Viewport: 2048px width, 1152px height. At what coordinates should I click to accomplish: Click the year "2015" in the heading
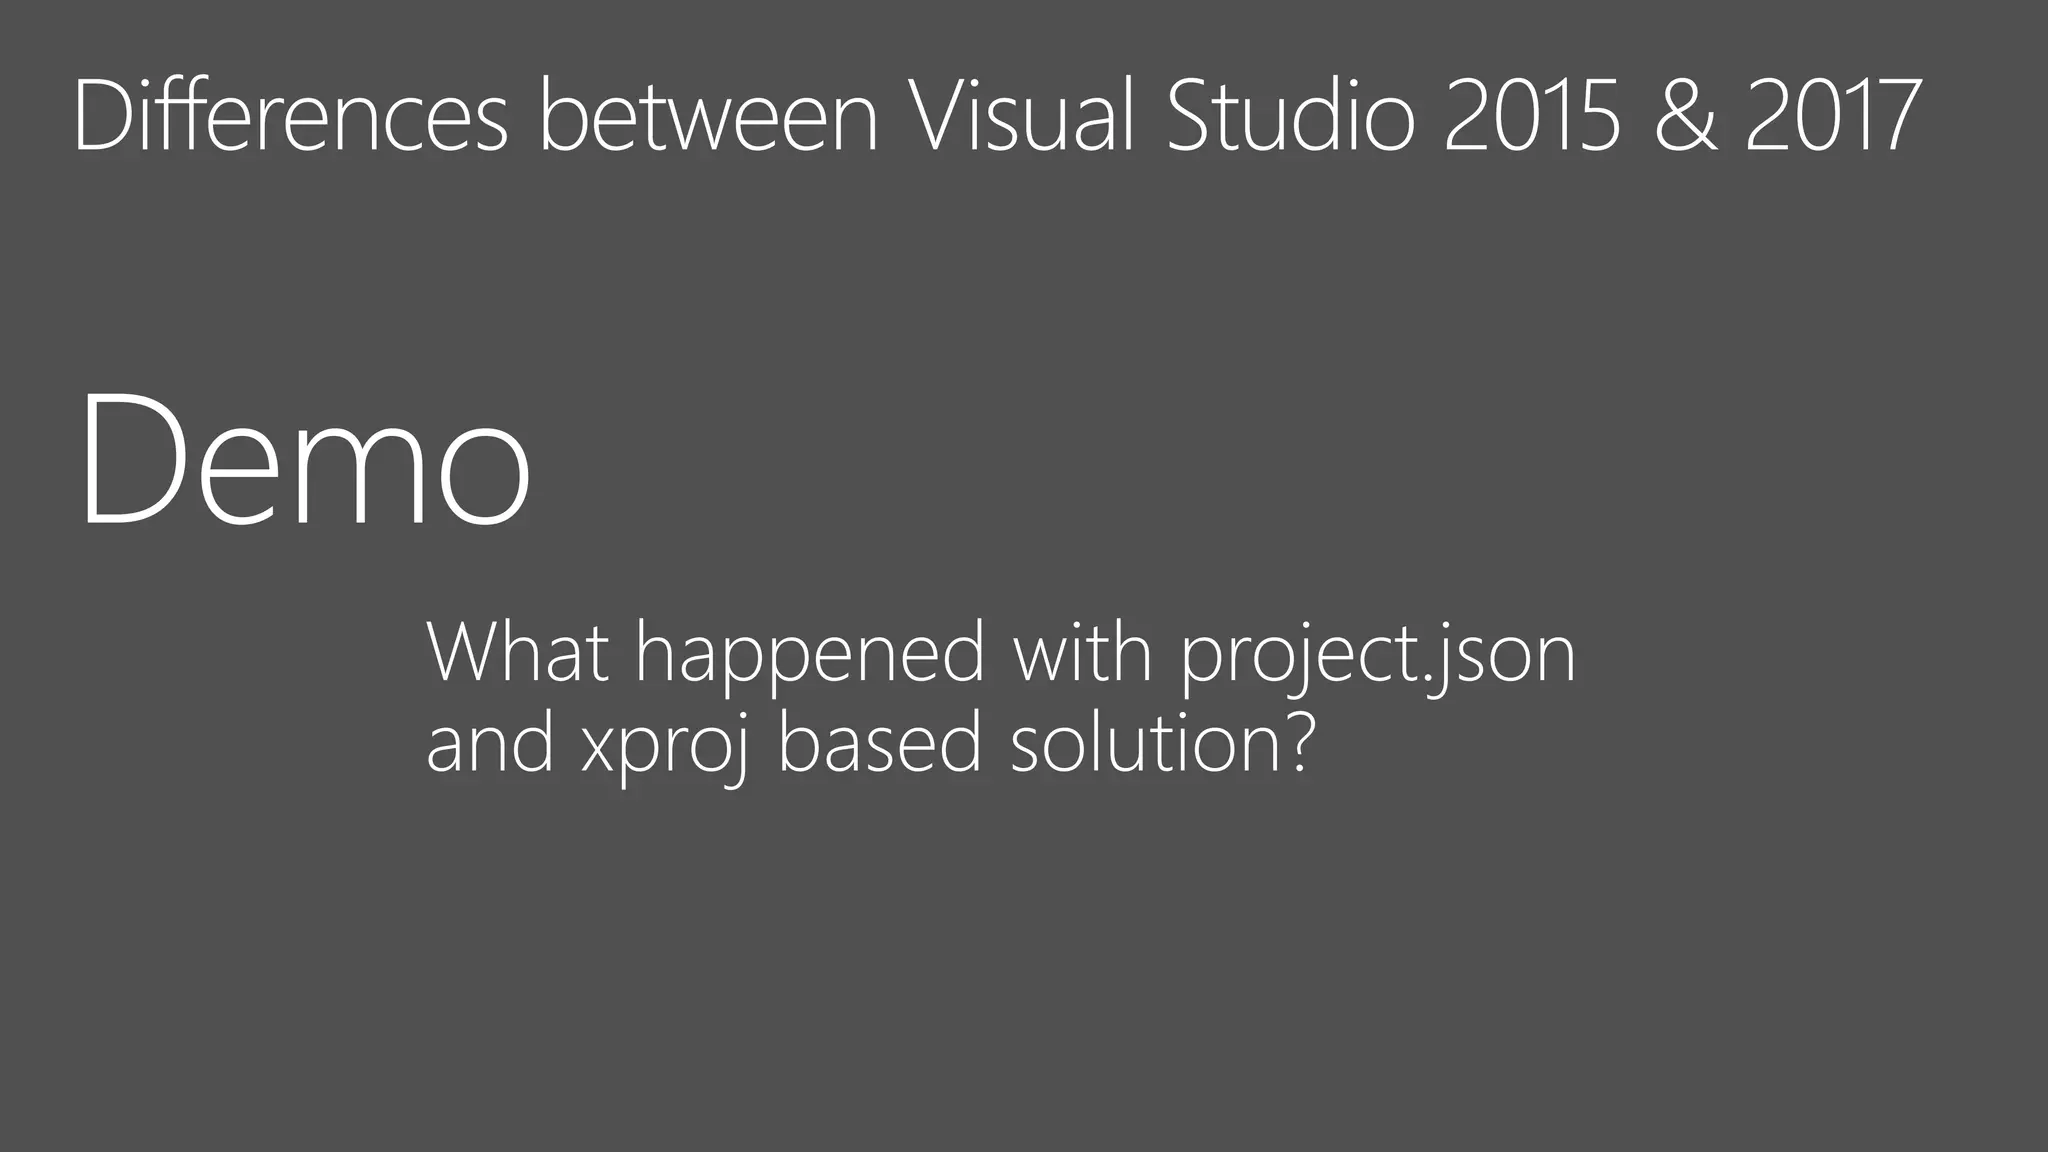pos(1532,115)
